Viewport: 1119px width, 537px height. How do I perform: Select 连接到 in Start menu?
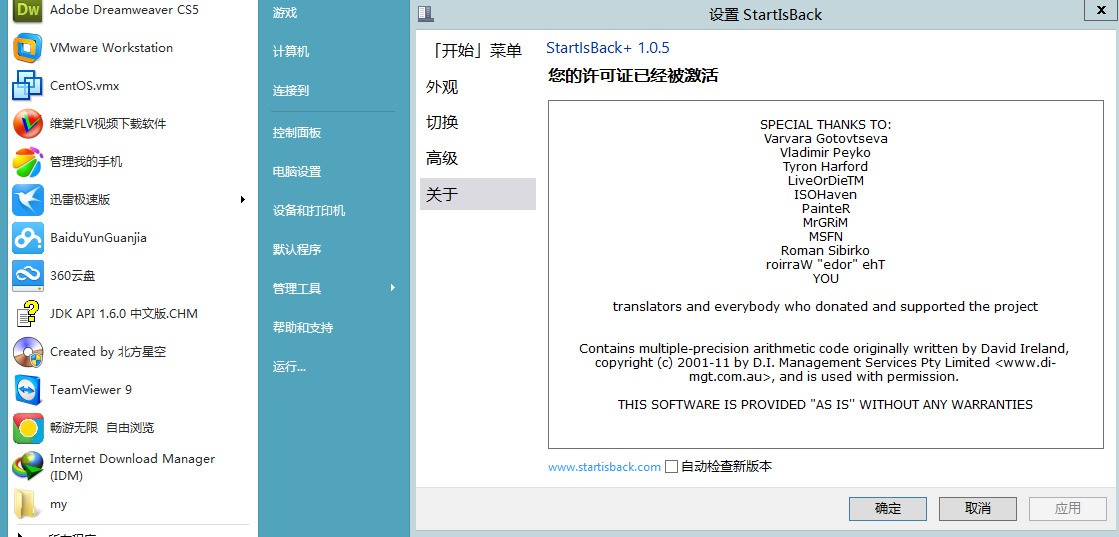290,91
